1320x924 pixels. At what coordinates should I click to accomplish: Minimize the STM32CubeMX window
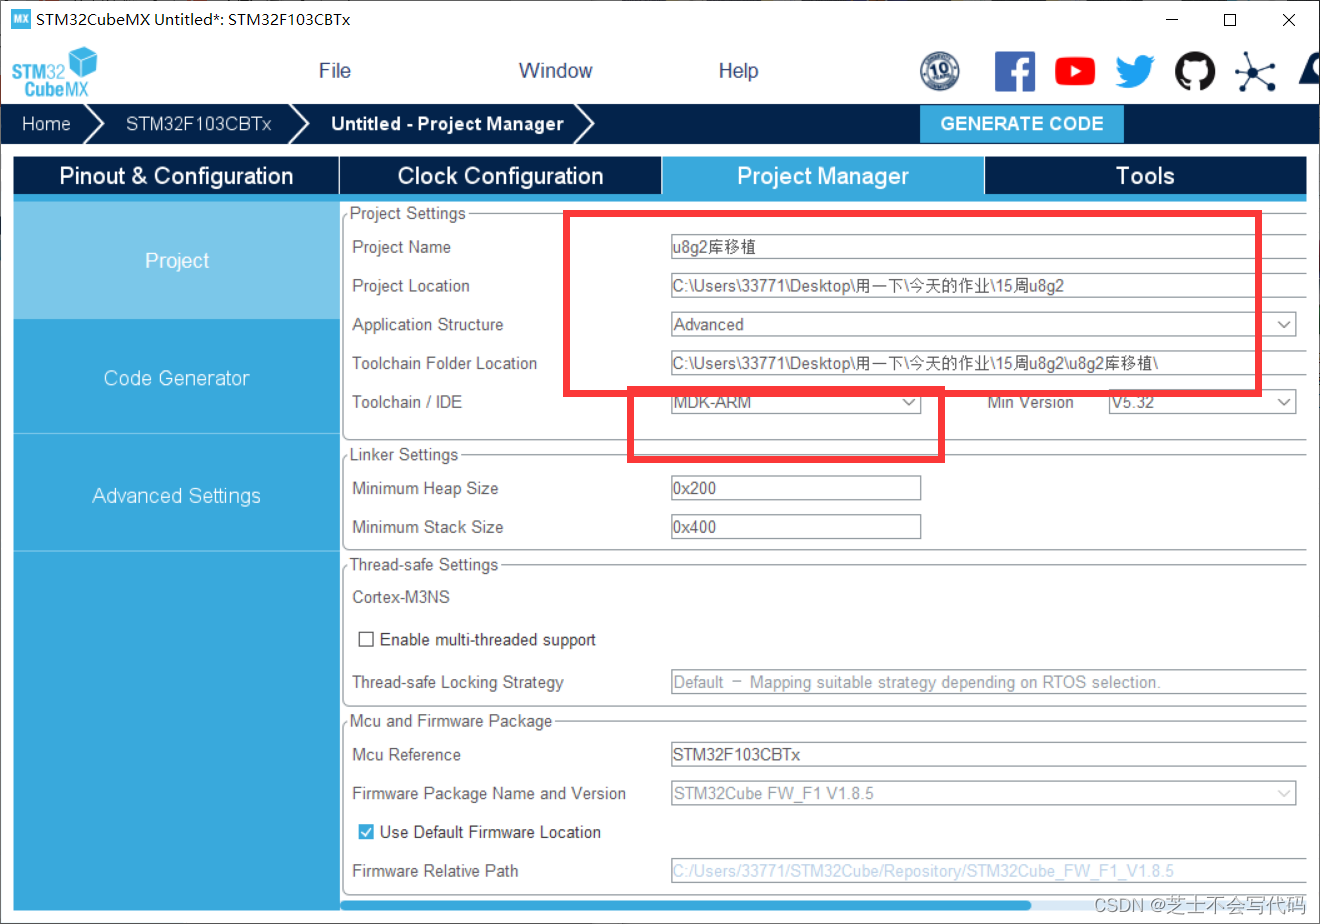pyautogui.click(x=1171, y=19)
